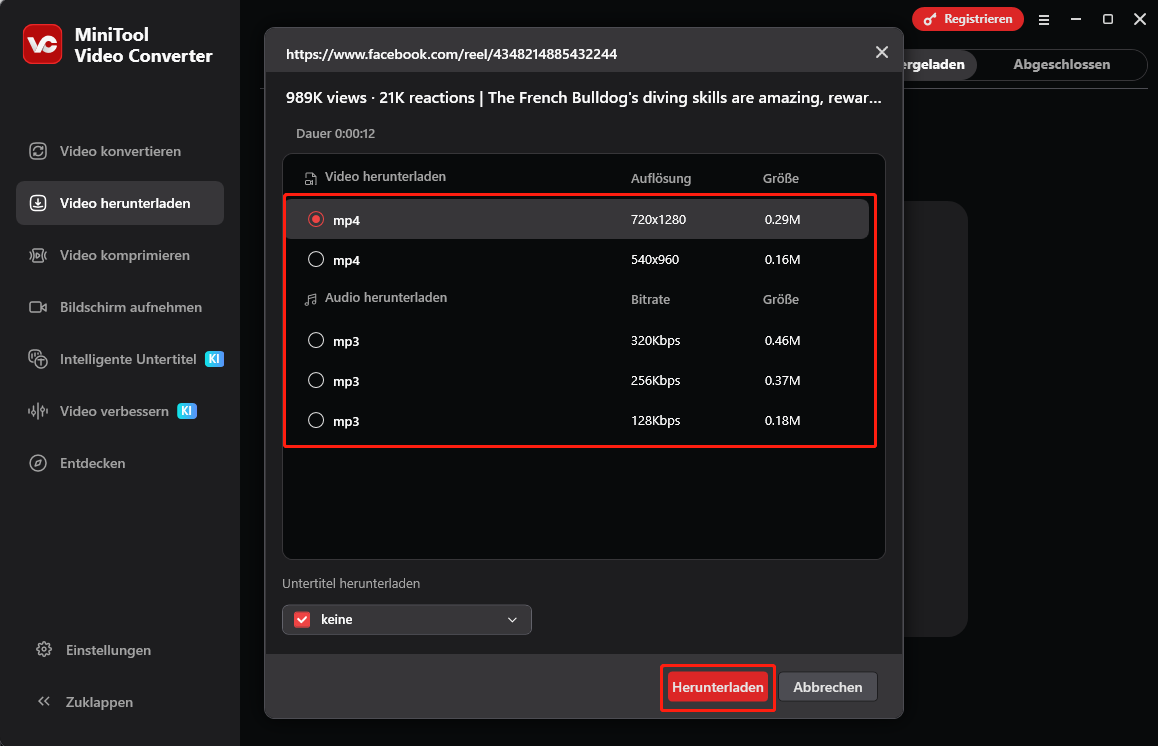Minimize the application window

click(x=1076, y=19)
